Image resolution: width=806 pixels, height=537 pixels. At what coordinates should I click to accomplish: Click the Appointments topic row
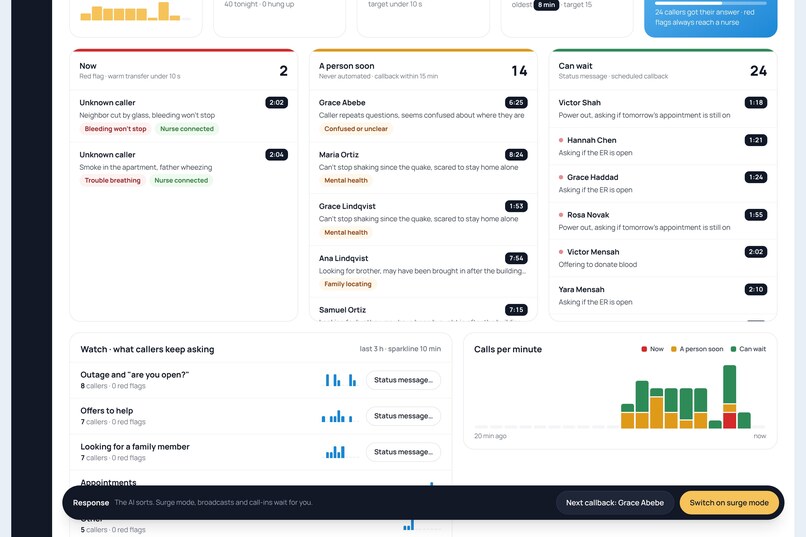pyautogui.click(x=261, y=479)
